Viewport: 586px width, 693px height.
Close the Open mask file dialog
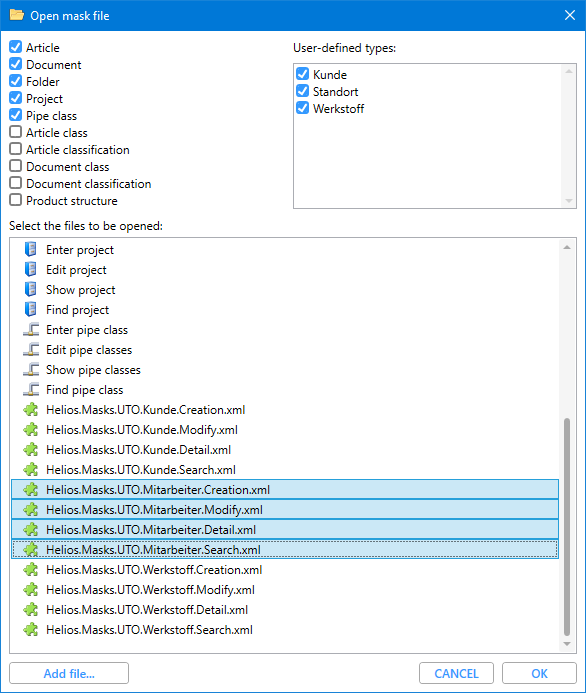coord(570,15)
